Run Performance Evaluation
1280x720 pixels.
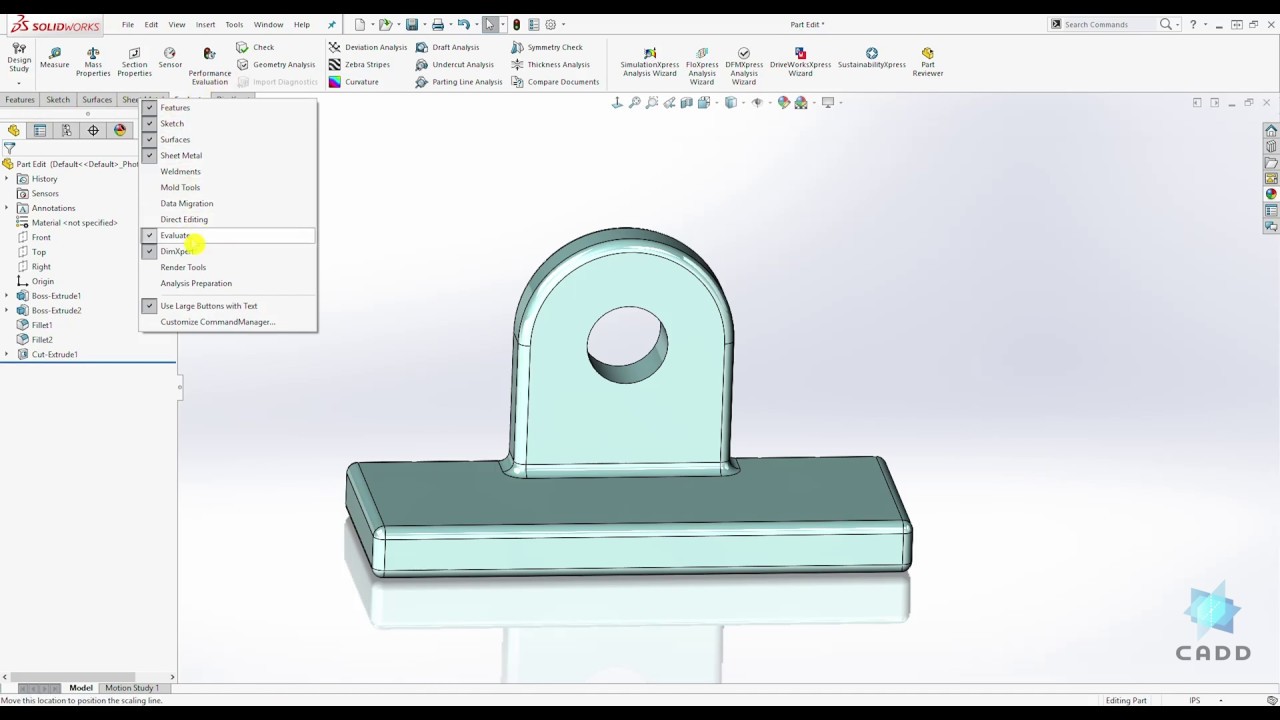209,66
